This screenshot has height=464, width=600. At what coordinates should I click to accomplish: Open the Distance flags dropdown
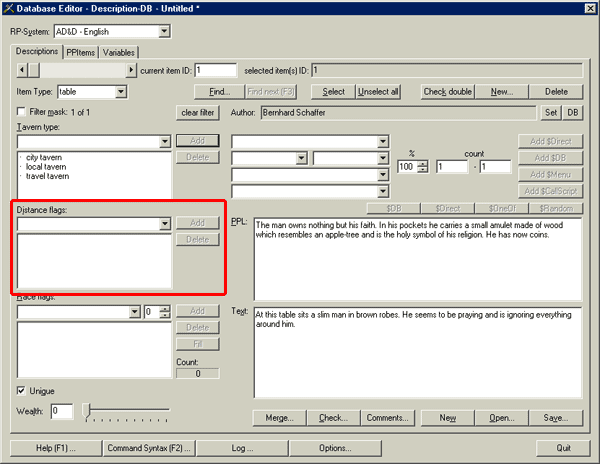165,225
